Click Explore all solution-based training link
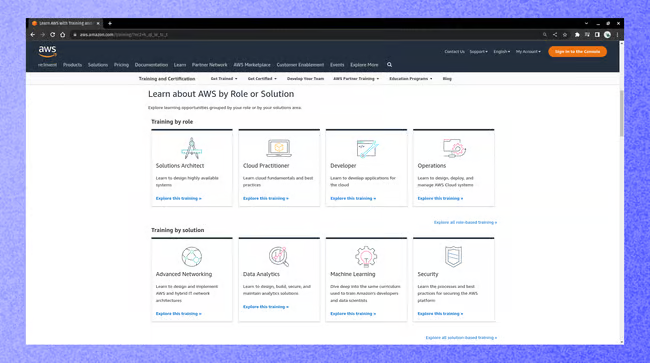 (x=461, y=338)
